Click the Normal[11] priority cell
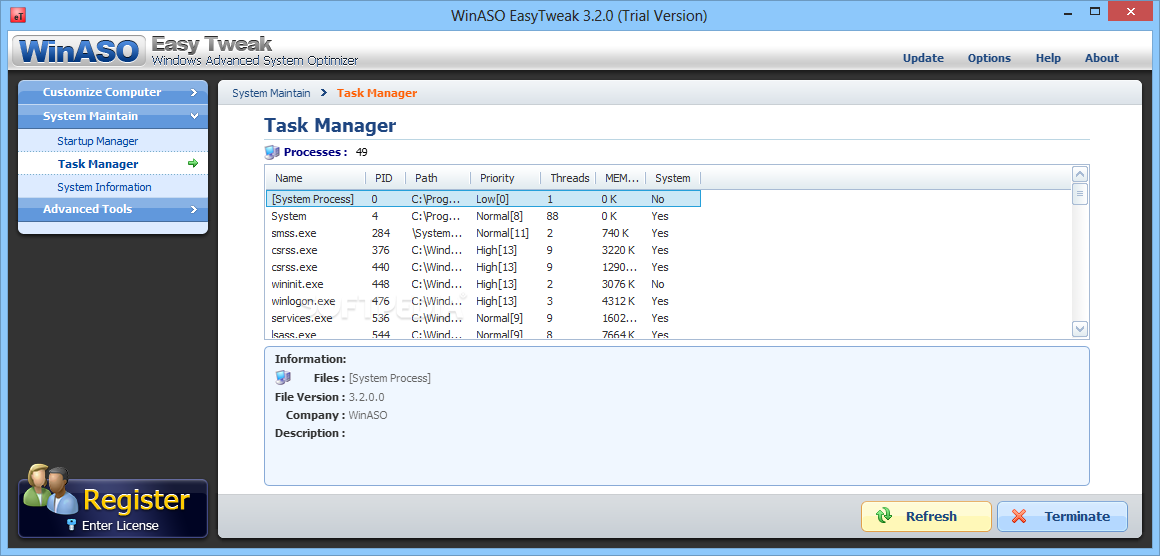1160x556 pixels. (503, 233)
